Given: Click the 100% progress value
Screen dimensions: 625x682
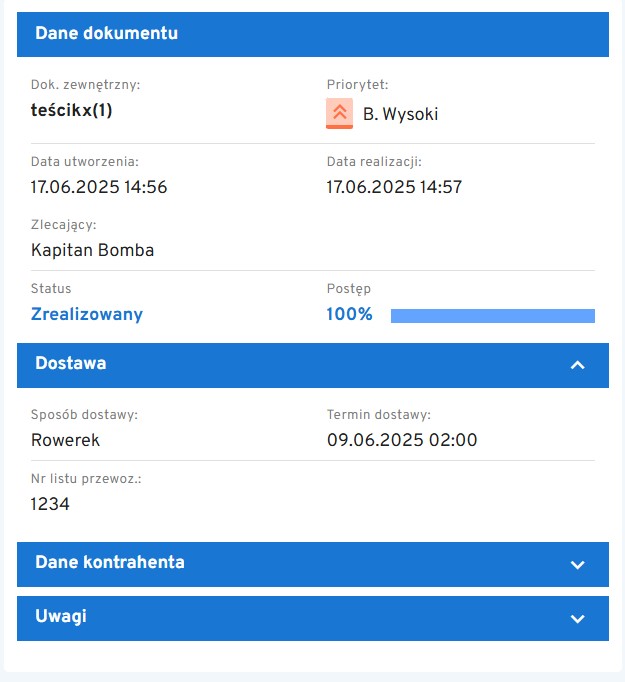Looking at the screenshot, I should 349,314.
